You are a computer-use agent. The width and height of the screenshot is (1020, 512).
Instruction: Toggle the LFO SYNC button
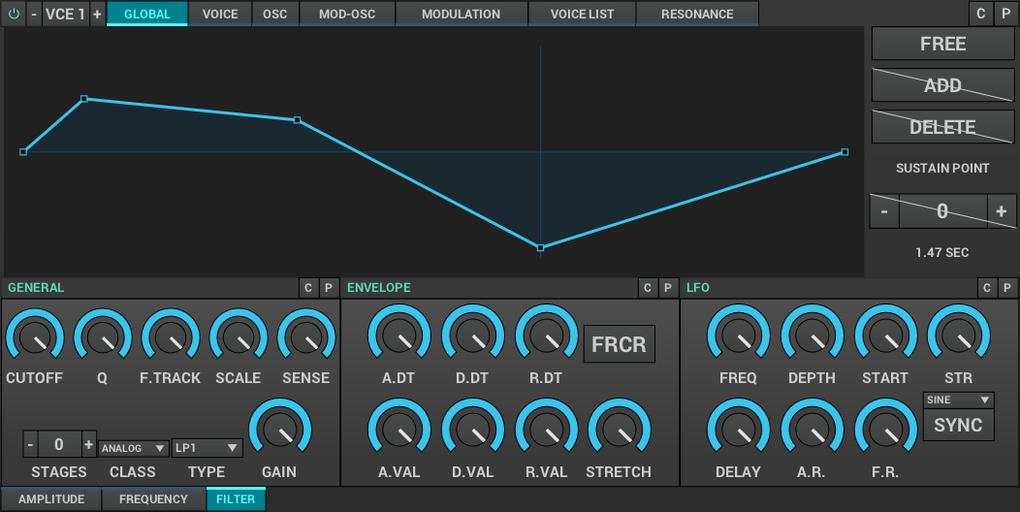click(x=957, y=425)
